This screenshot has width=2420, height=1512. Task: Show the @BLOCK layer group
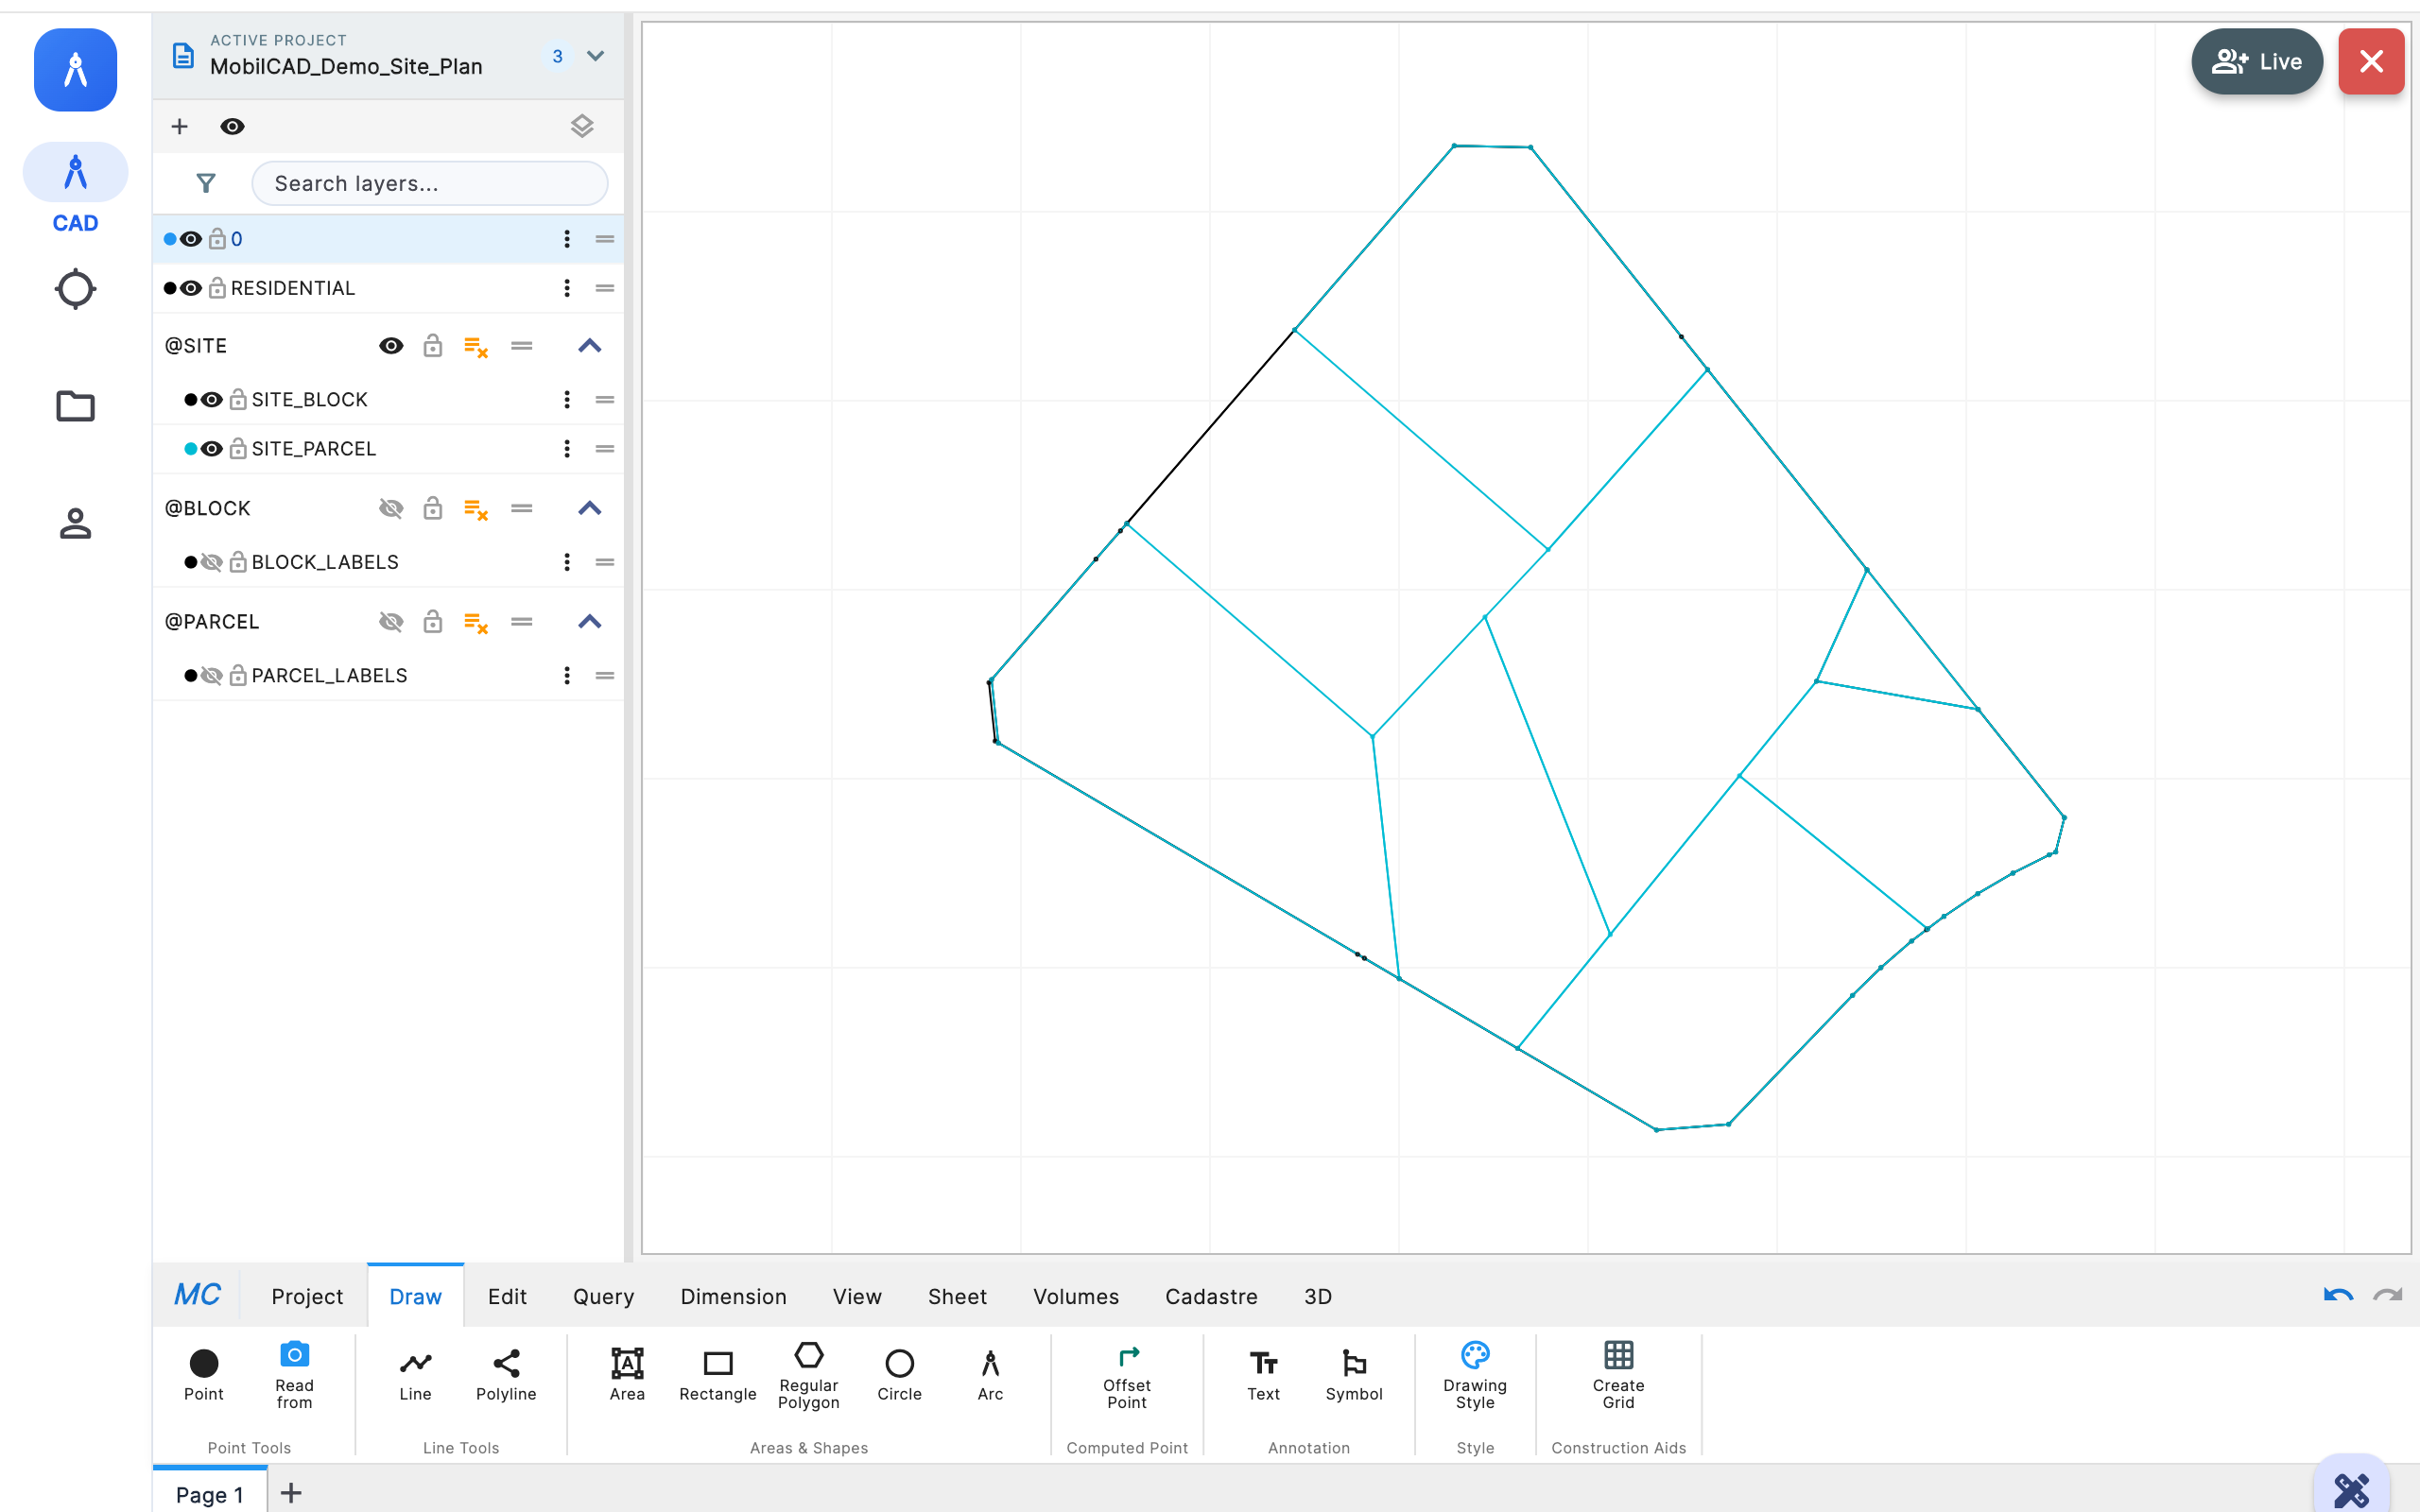[391, 508]
